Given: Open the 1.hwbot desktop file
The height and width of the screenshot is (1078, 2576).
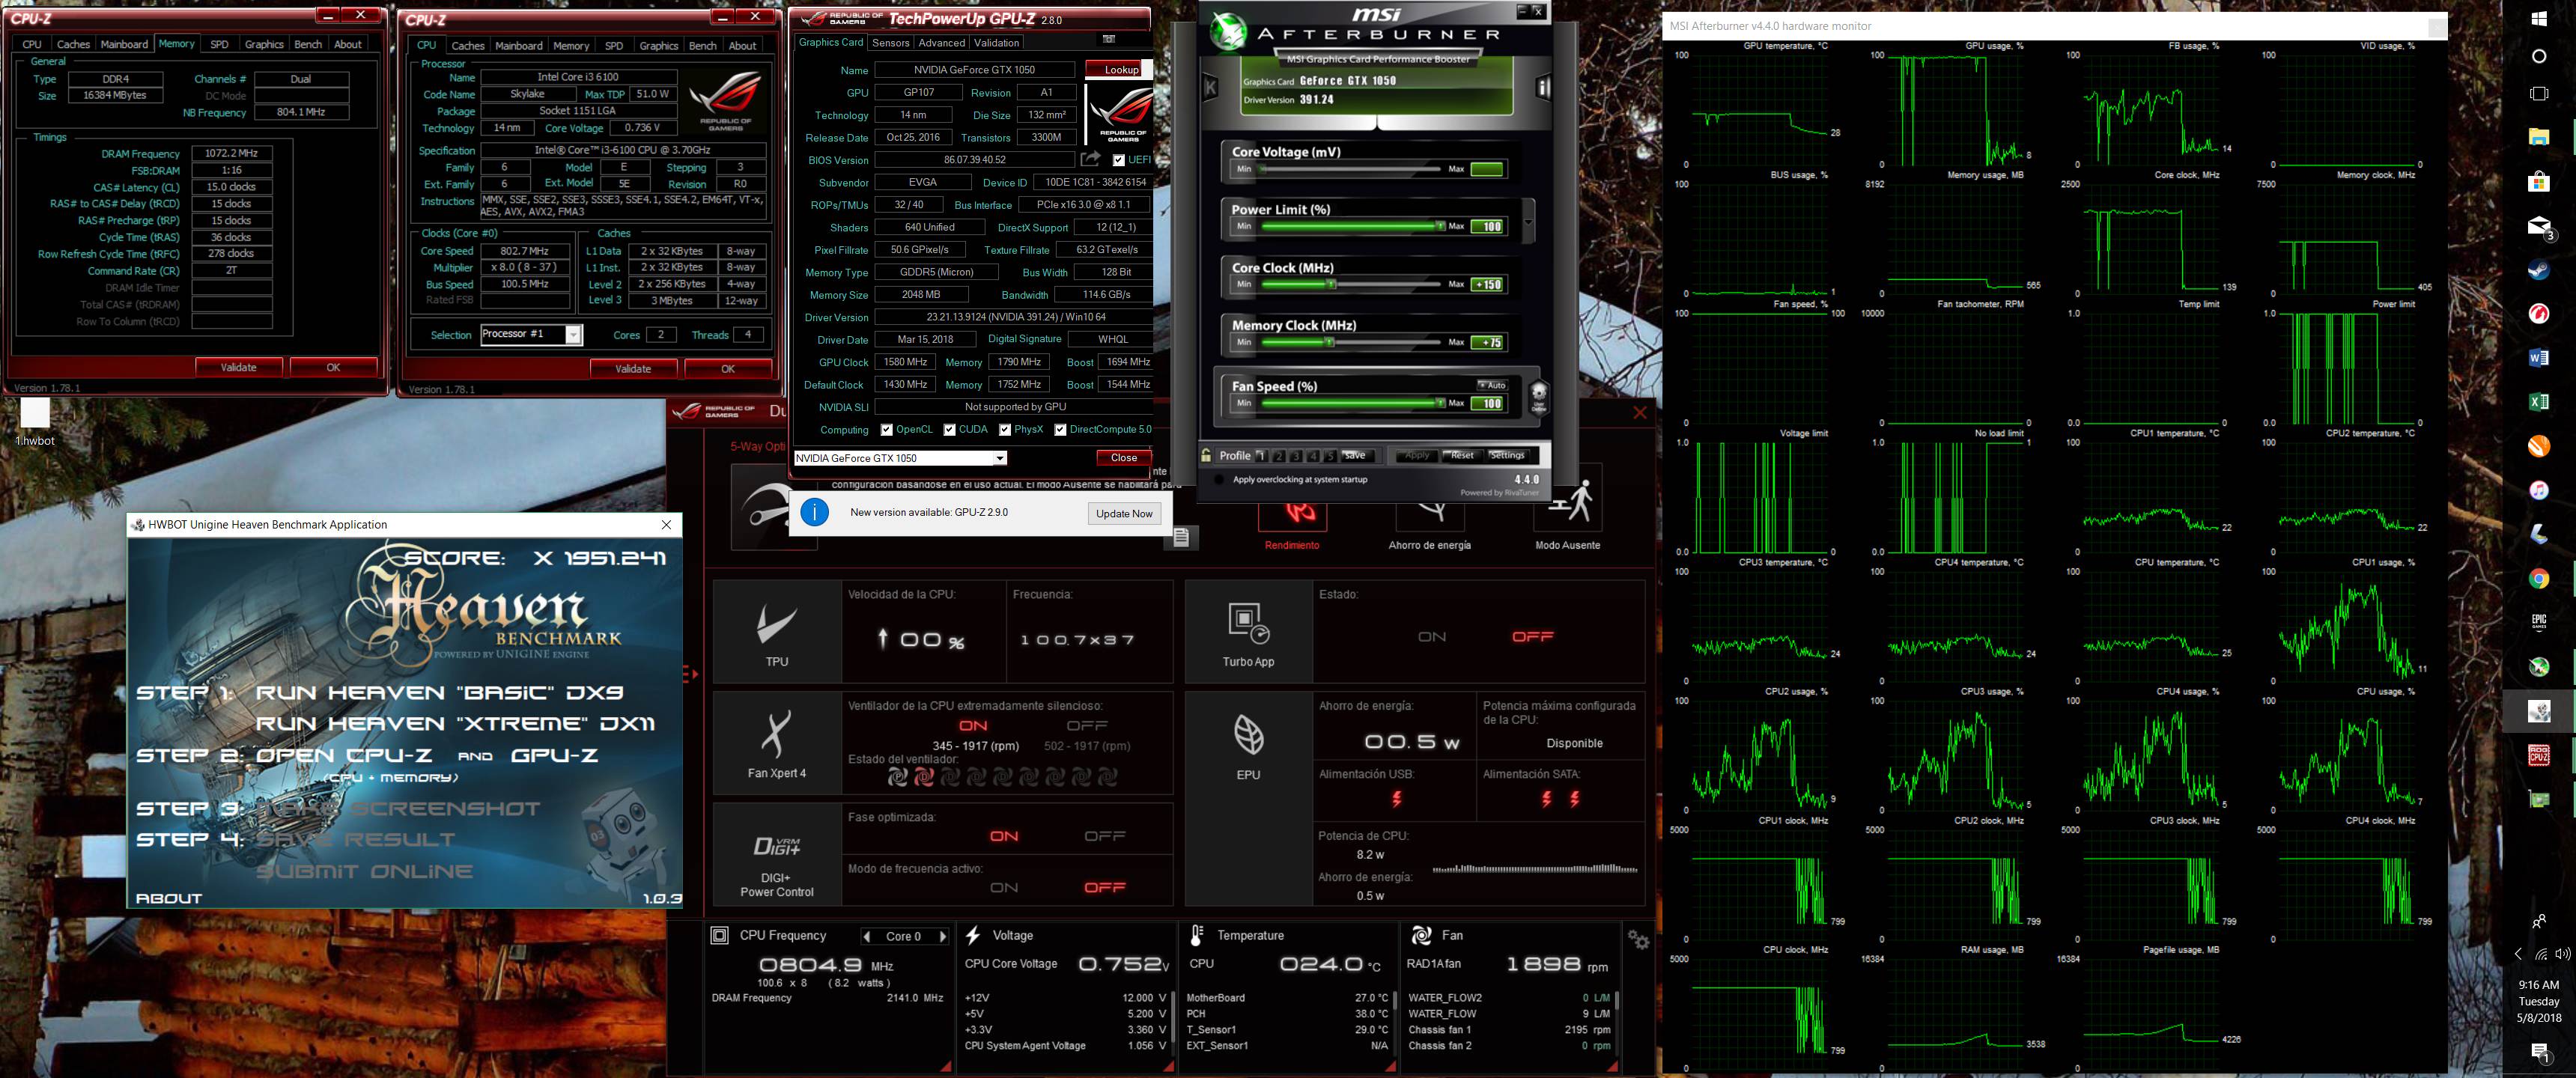Looking at the screenshot, I should pyautogui.click(x=35, y=421).
